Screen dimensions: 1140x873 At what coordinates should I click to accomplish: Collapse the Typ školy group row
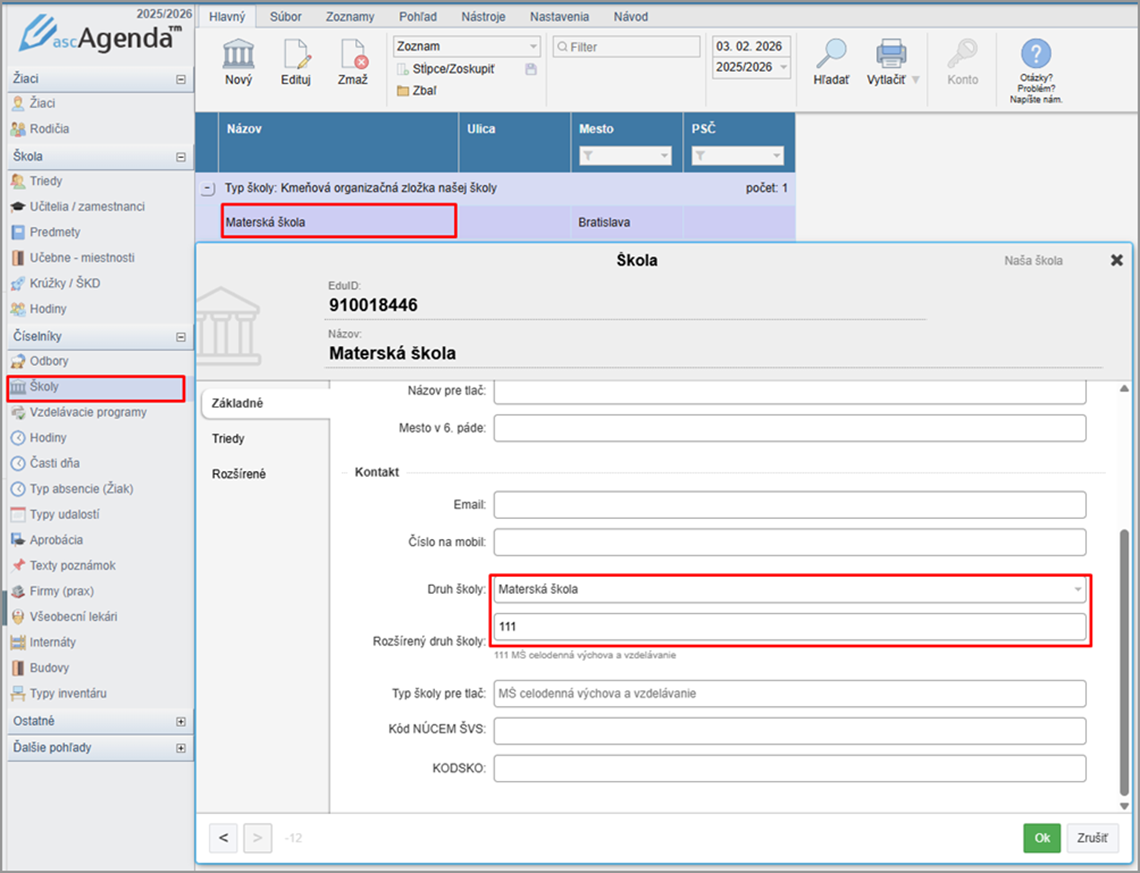click(207, 188)
